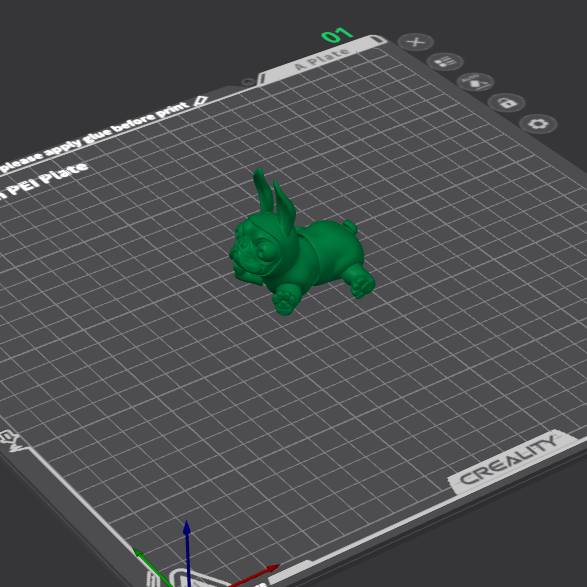Image resolution: width=587 pixels, height=587 pixels.
Task: Open plate settings via the gear icon
Action: (x=538, y=124)
